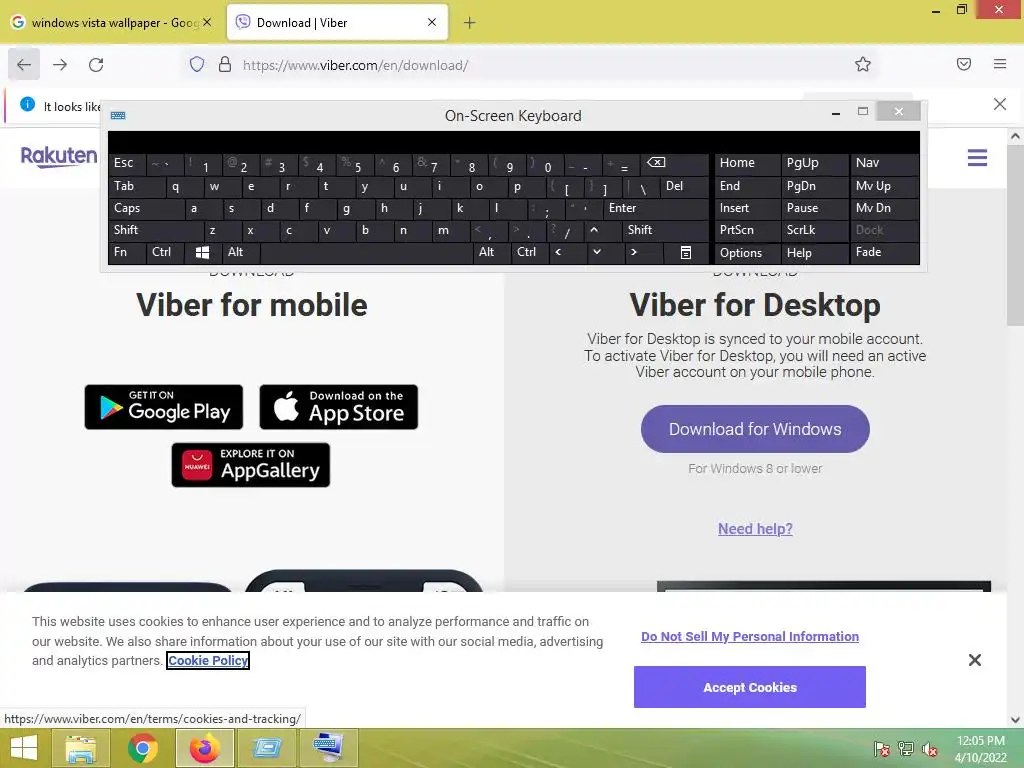Toggle left Ctrl key
The height and width of the screenshot is (768, 1024).
(x=165, y=252)
